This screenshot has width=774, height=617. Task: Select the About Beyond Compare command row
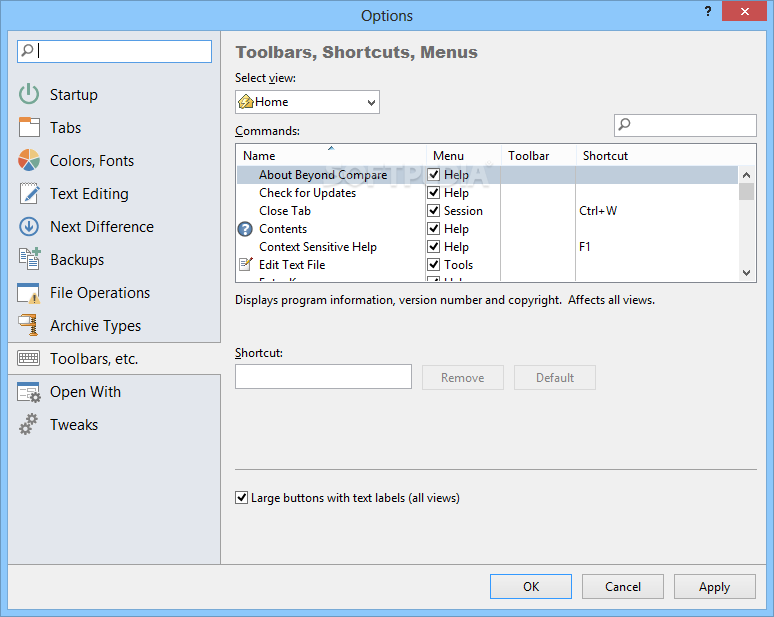pyautogui.click(x=487, y=175)
